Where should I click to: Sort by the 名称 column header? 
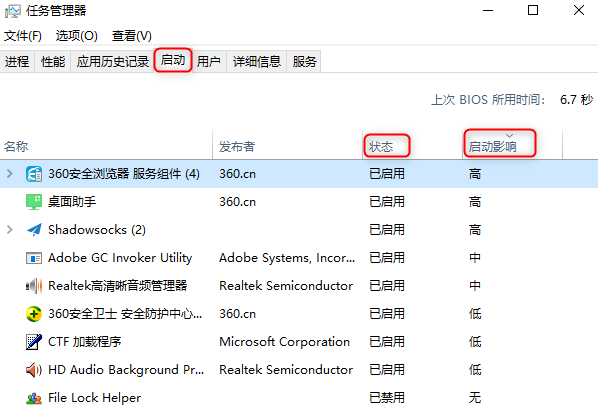(x=106, y=146)
